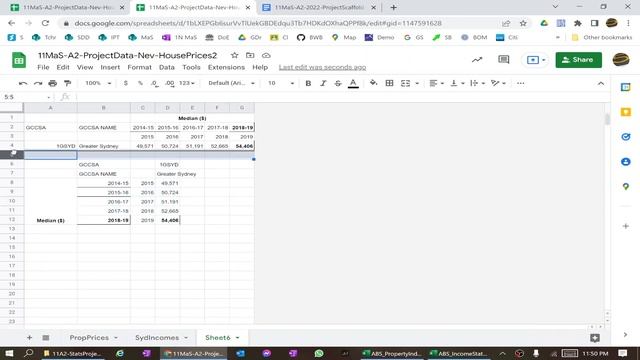Open the activity dashboard trend icon
This screenshot has width=640, height=360.
[x=477, y=60]
